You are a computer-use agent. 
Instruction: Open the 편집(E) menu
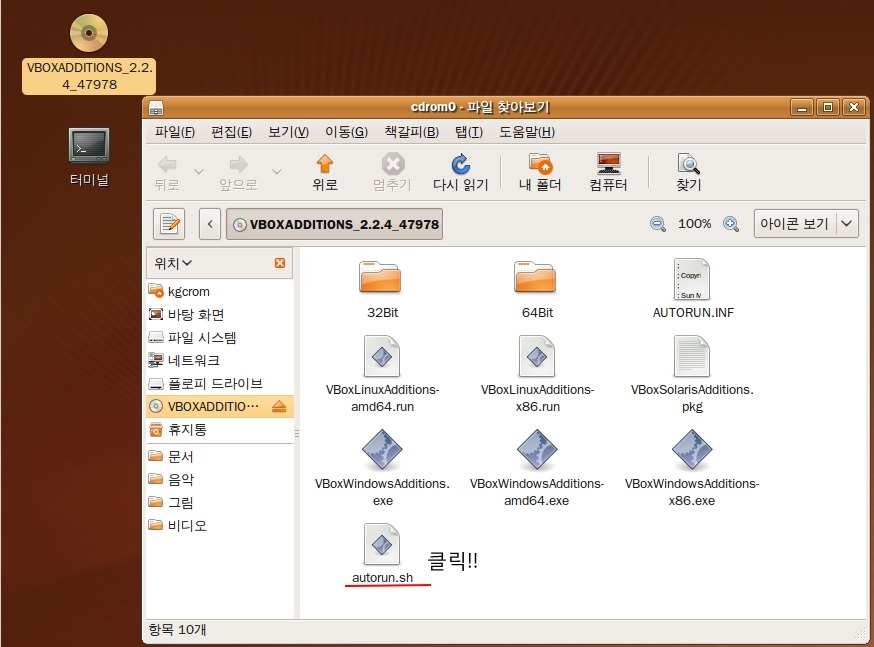tap(231, 132)
